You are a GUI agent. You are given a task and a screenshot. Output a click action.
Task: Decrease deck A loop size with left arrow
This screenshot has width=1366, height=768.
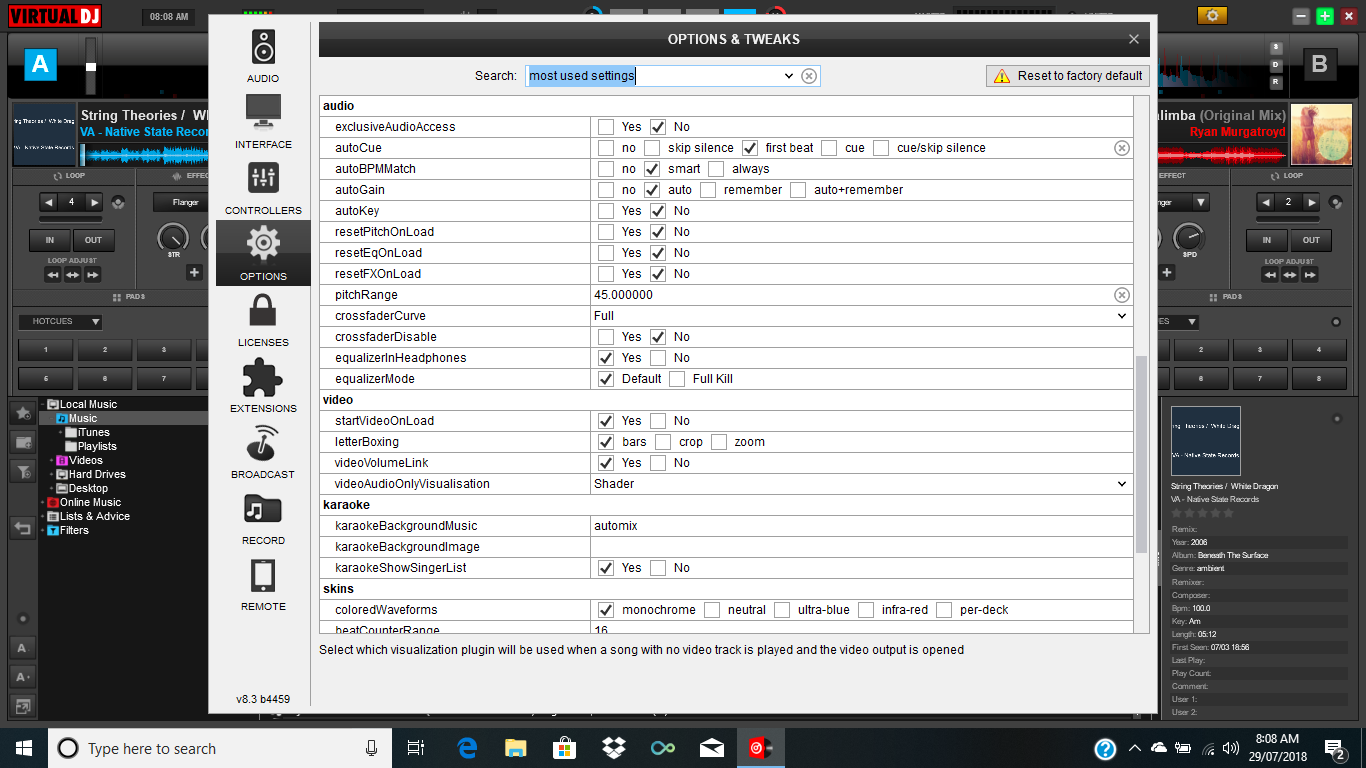49,202
